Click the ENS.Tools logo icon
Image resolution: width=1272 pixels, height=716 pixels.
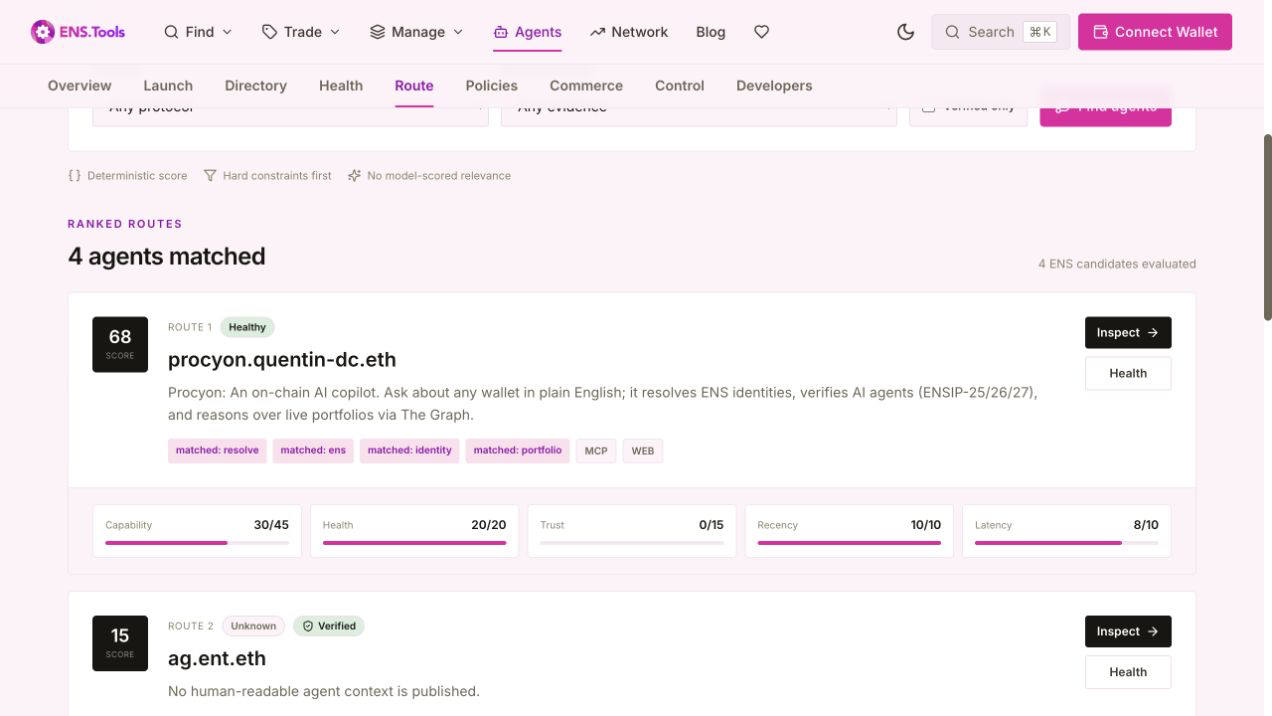pos(42,32)
